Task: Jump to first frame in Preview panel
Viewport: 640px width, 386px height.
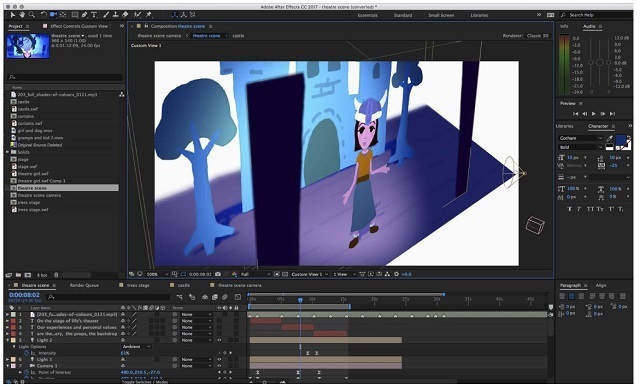Action: 576,114
